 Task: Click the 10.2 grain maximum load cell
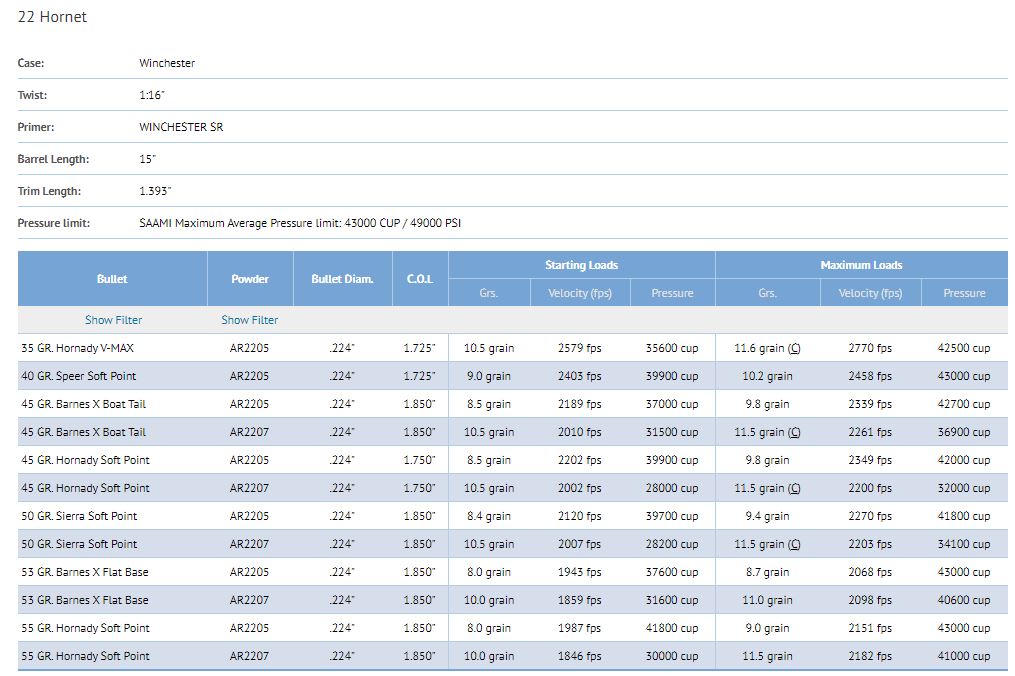[x=767, y=376]
